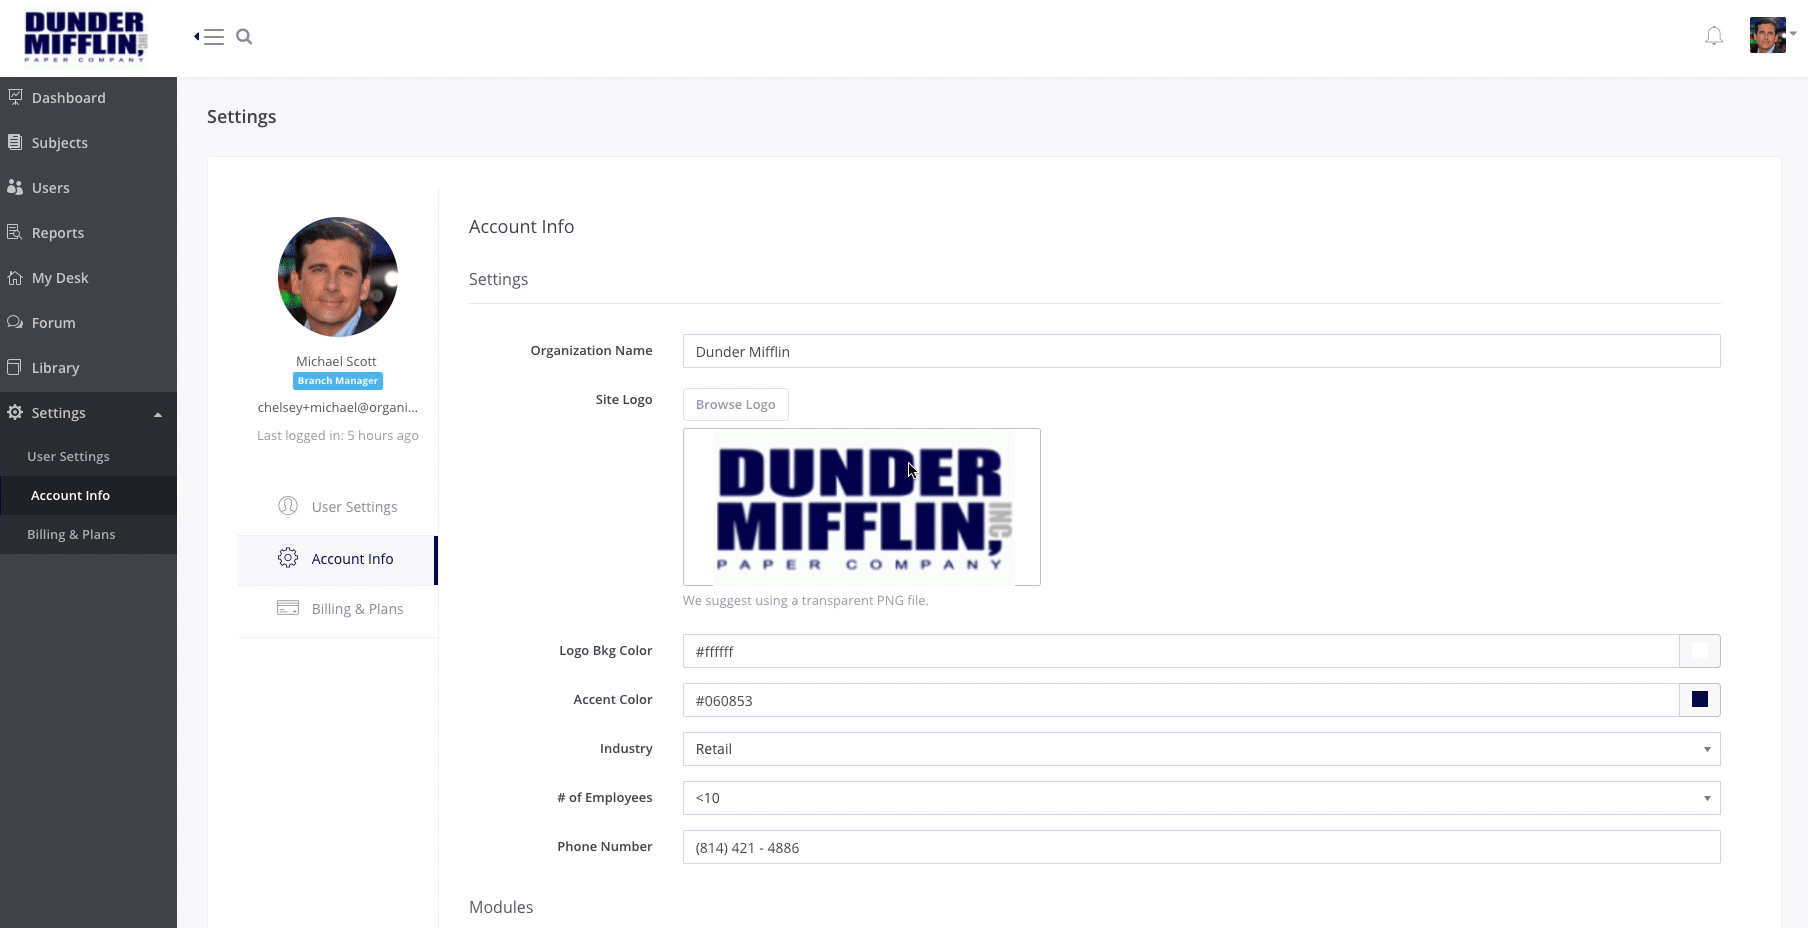Click the User Settings person icon in profile panel

click(x=288, y=506)
